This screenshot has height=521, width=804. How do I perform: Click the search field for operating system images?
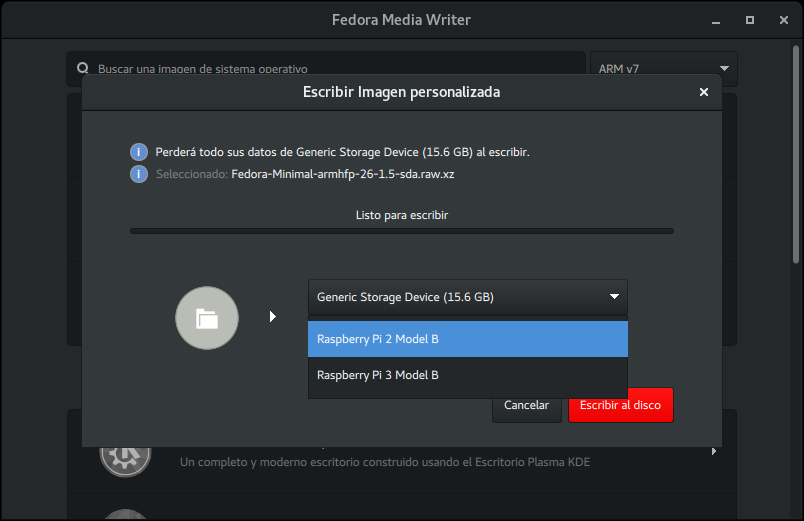pyautogui.click(x=326, y=69)
